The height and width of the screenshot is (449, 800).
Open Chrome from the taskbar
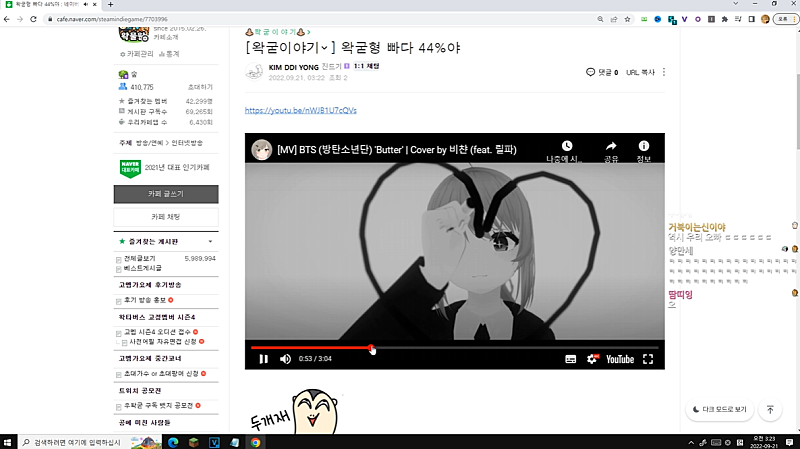click(255, 442)
